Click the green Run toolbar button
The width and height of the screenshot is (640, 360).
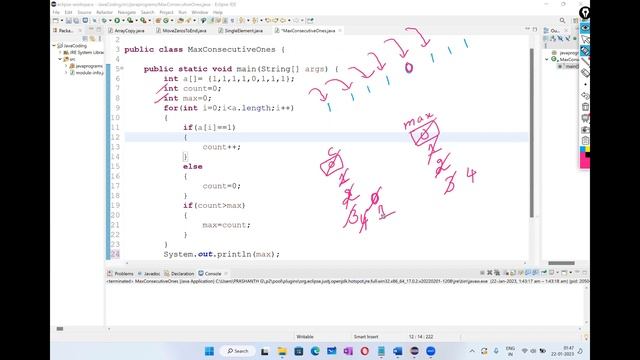click(x=117, y=20)
